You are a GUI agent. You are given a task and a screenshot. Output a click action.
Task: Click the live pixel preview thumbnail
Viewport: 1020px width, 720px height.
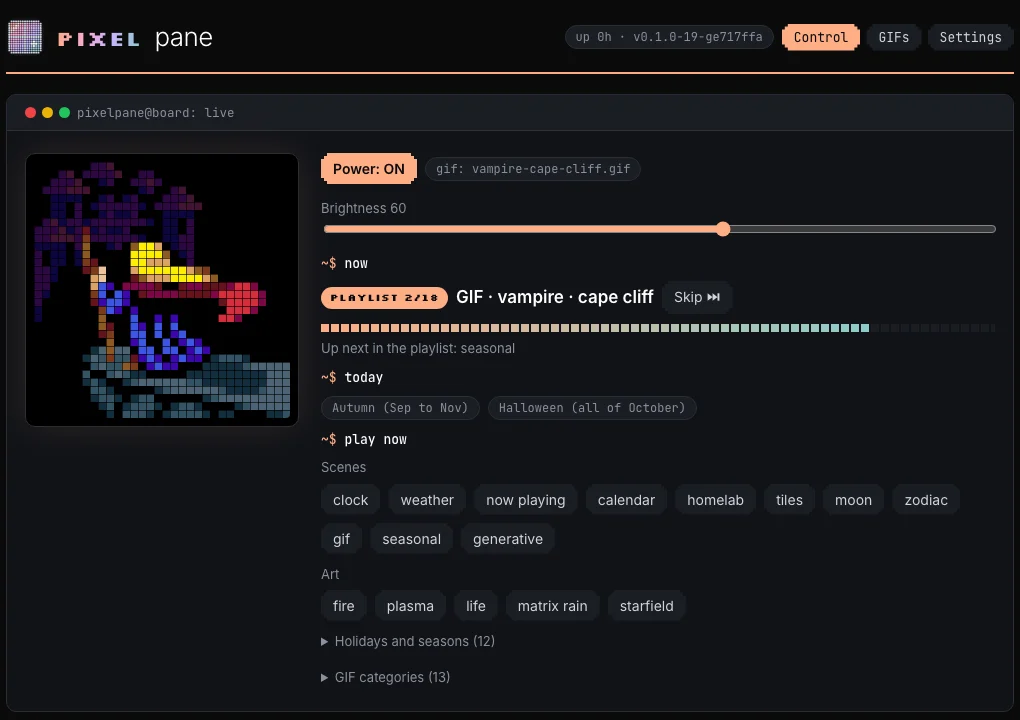tap(162, 290)
